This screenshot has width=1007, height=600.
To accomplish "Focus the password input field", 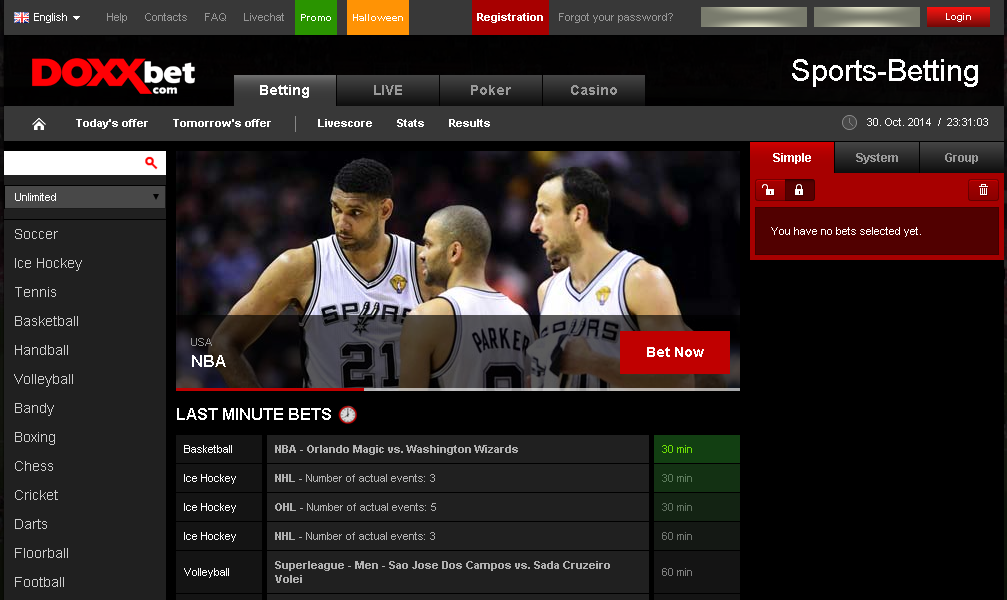I will [x=866, y=17].
